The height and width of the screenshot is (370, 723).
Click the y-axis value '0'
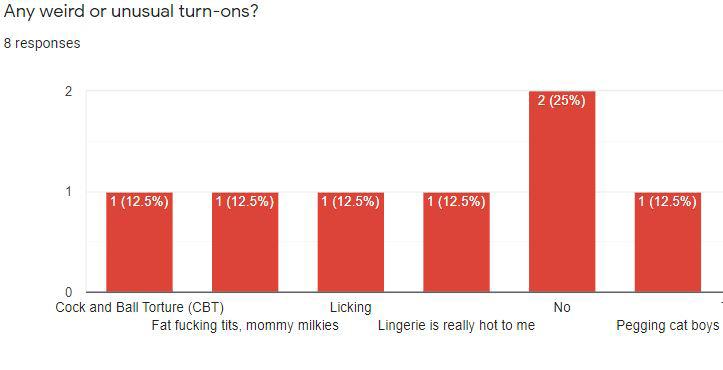[x=69, y=292]
